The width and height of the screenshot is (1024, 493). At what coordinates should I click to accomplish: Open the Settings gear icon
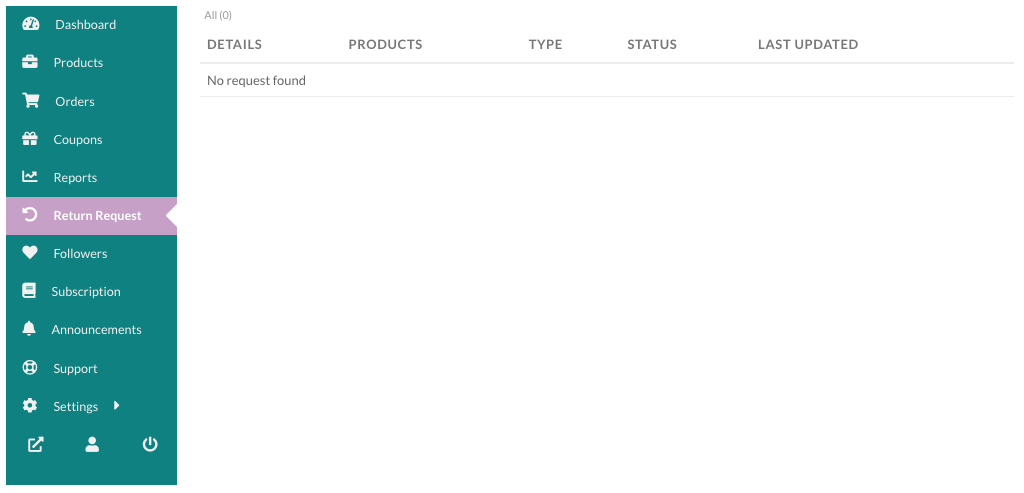coord(29,406)
